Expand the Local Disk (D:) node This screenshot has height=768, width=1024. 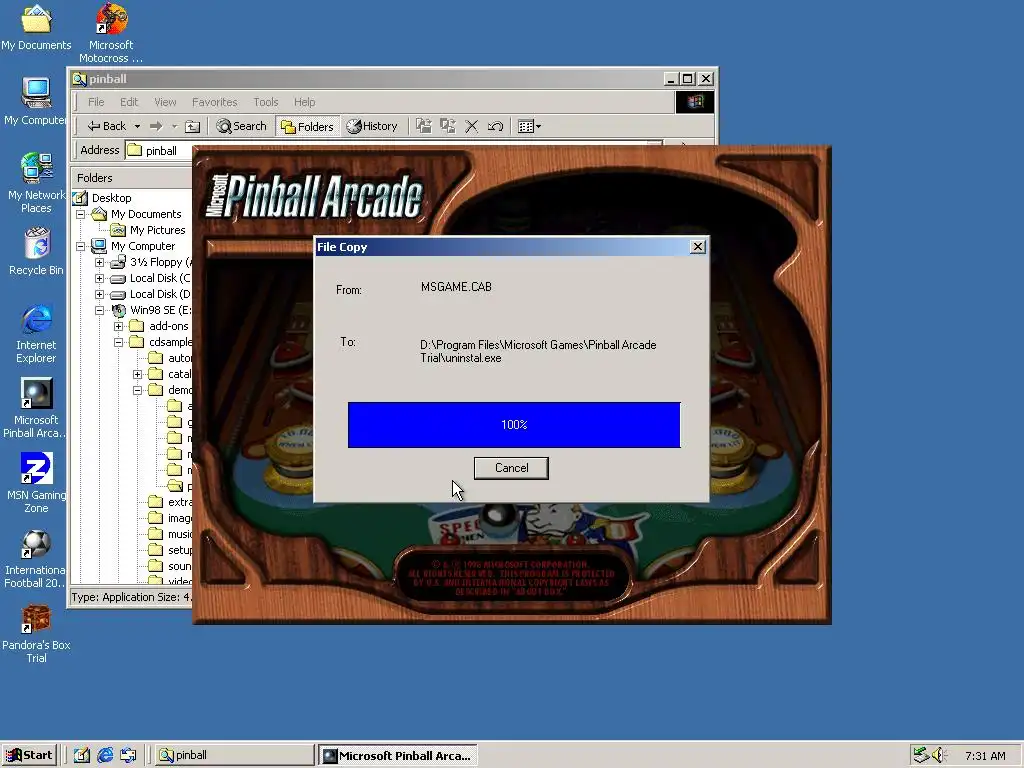(x=100, y=295)
